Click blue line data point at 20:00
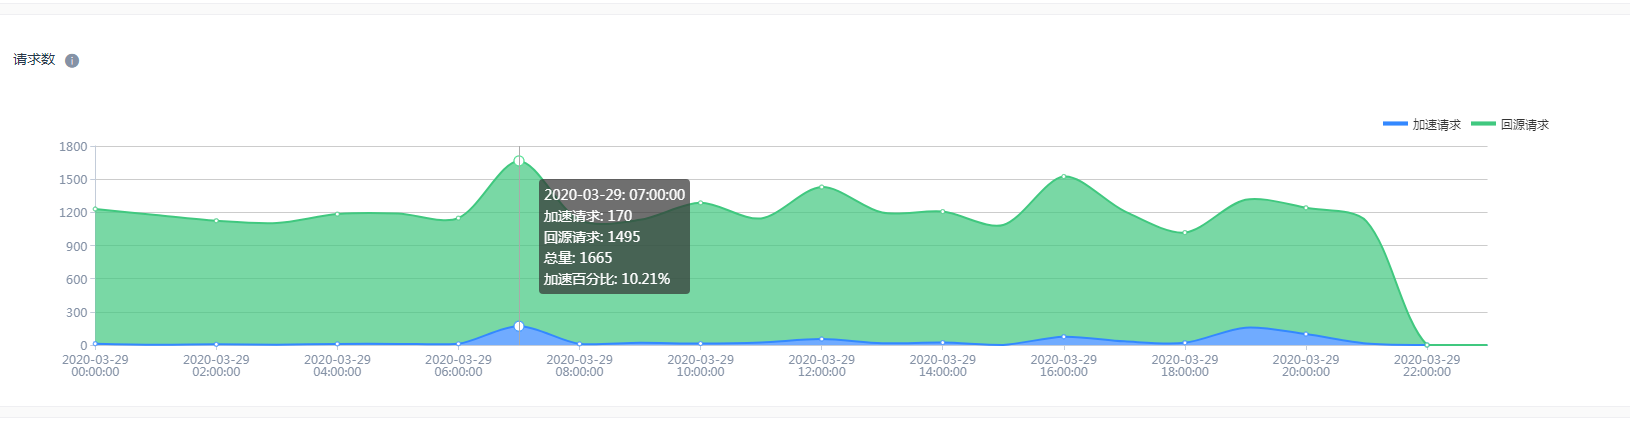Screen dimensions: 1630x428 [x=1306, y=334]
